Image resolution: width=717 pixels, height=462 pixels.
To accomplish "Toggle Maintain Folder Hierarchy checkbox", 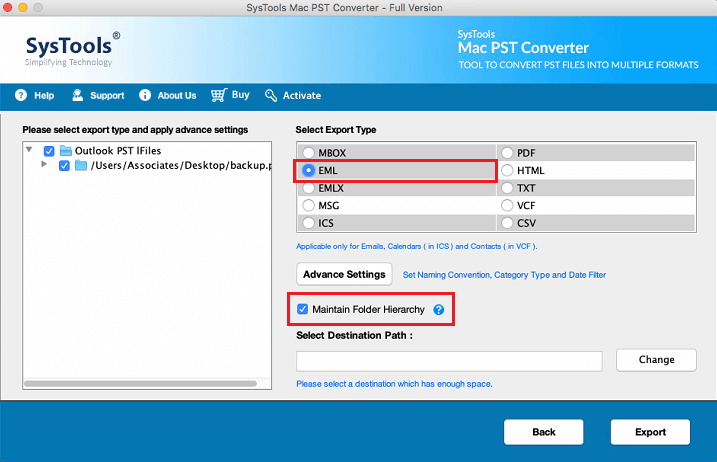I will click(x=303, y=309).
